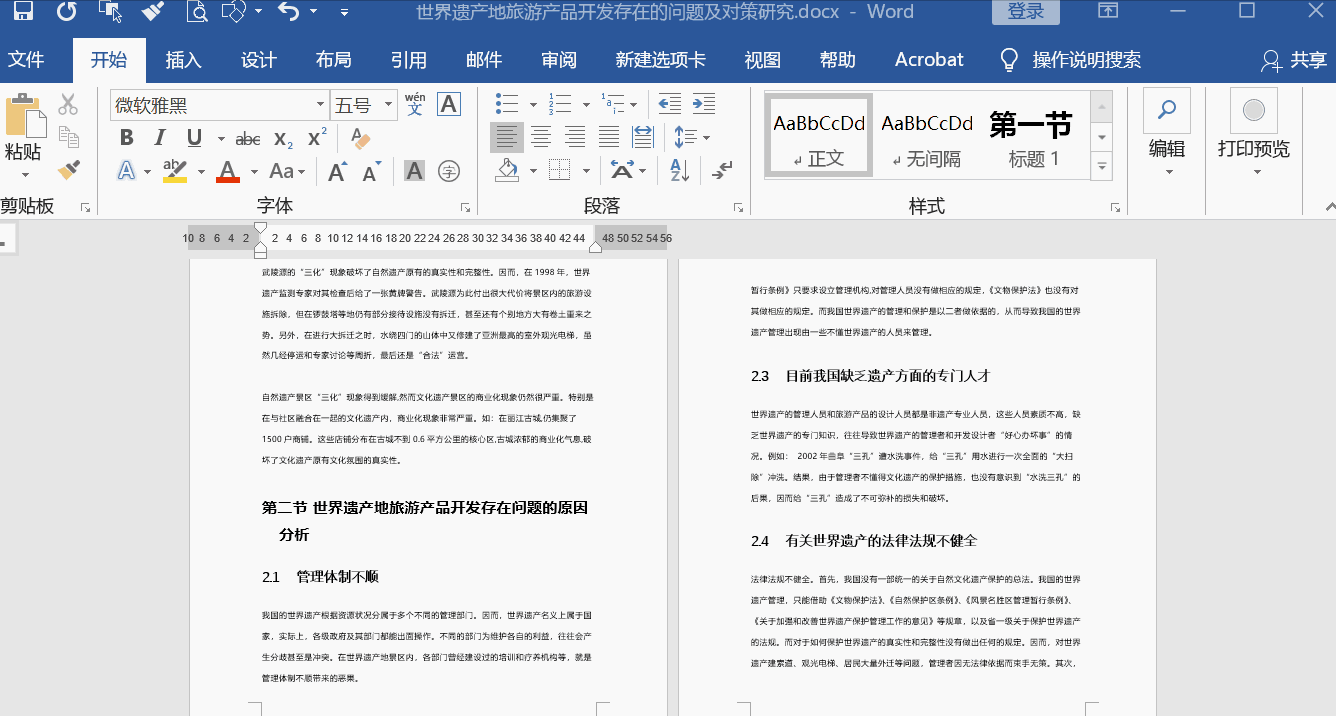Open the font dialog launcher

[x=466, y=208]
